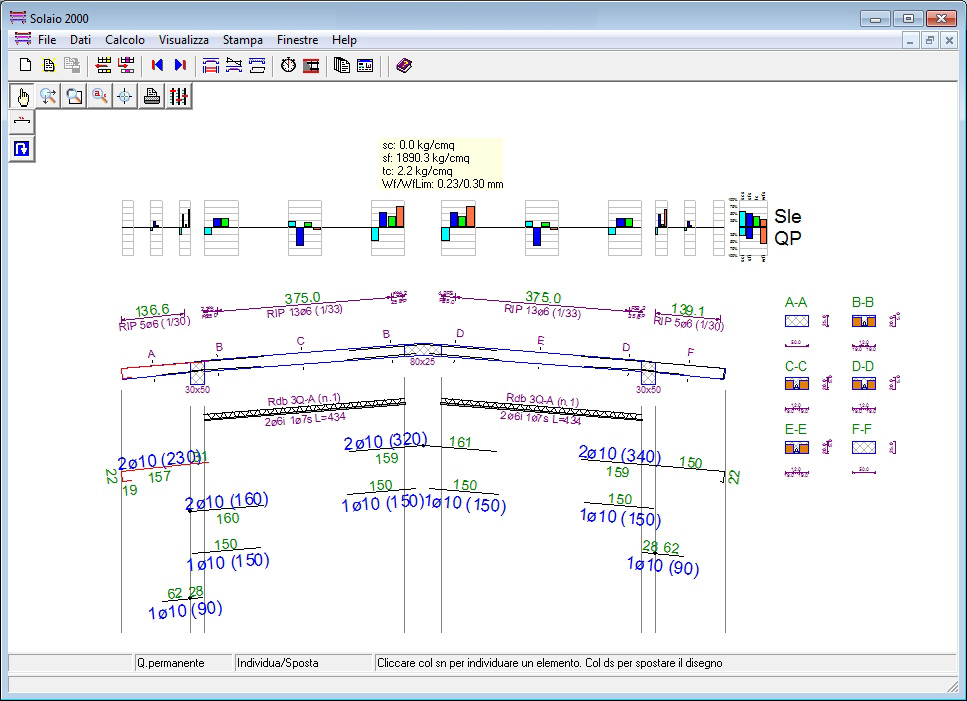This screenshot has width=967, height=701.
Task: Open the File menu
Action: (x=47, y=39)
